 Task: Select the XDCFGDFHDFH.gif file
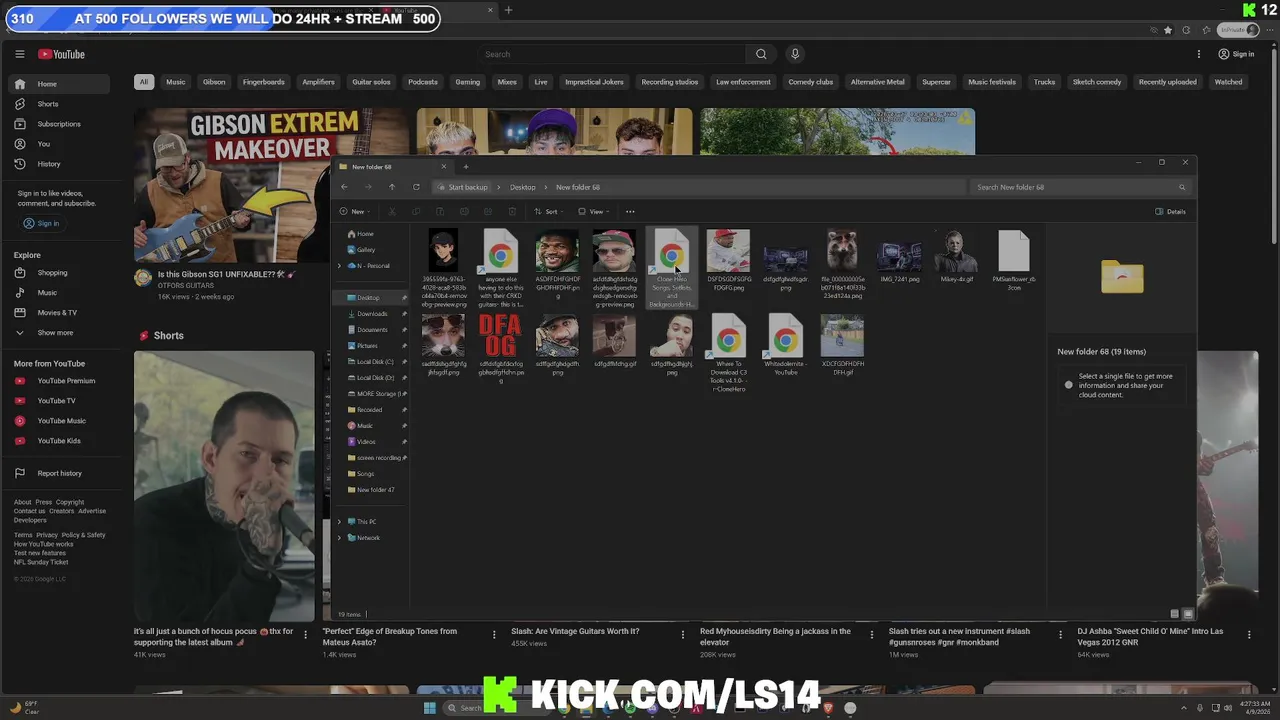coord(842,345)
